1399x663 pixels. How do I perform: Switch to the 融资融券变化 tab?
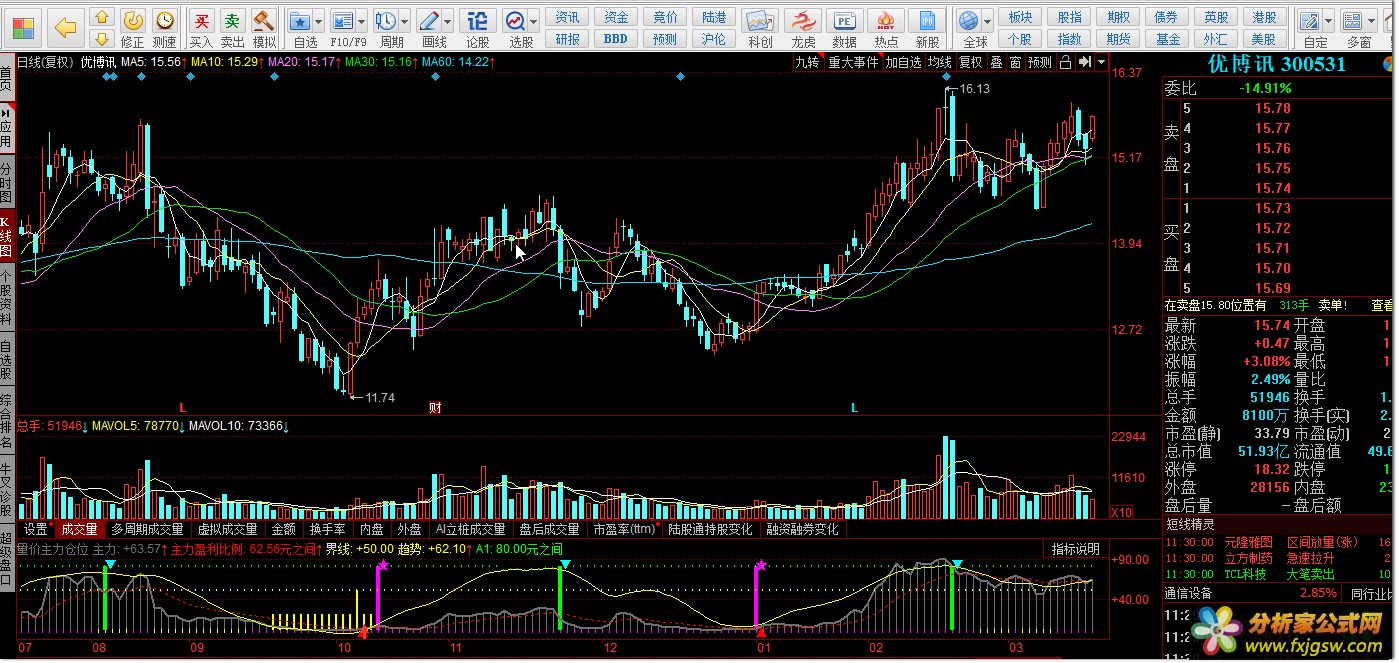click(803, 529)
